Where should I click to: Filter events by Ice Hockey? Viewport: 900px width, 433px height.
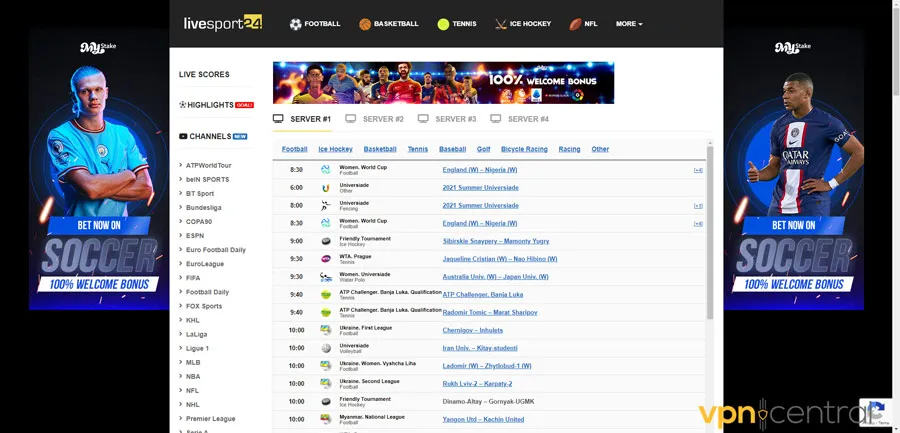pos(335,149)
